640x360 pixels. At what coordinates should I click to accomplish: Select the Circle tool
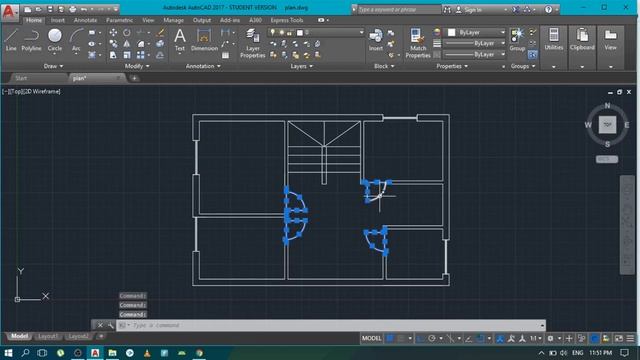coord(55,40)
